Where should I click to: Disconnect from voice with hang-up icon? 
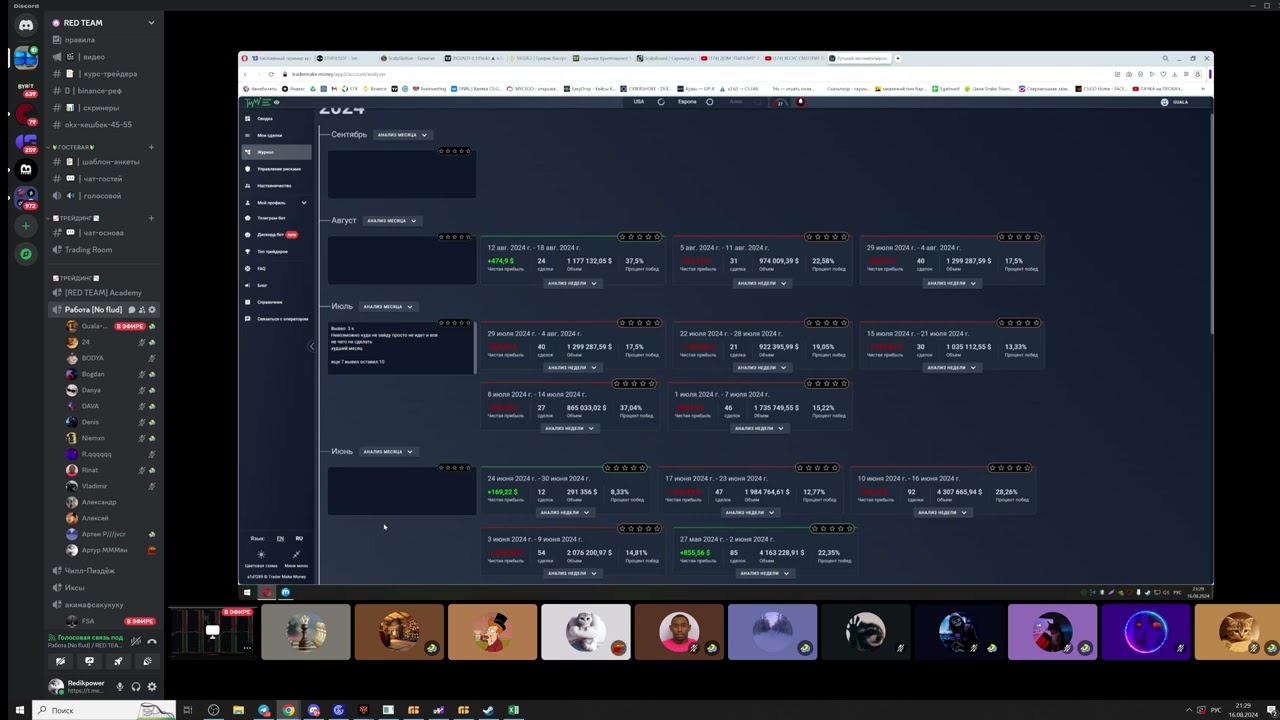(x=152, y=641)
